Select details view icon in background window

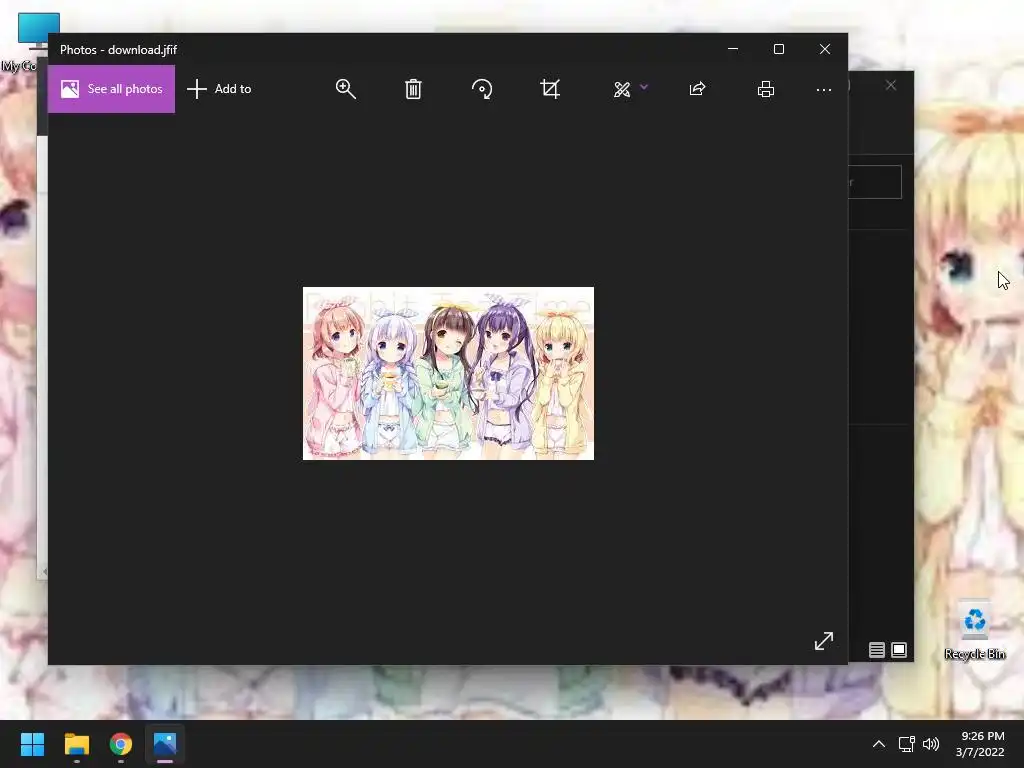(x=877, y=650)
